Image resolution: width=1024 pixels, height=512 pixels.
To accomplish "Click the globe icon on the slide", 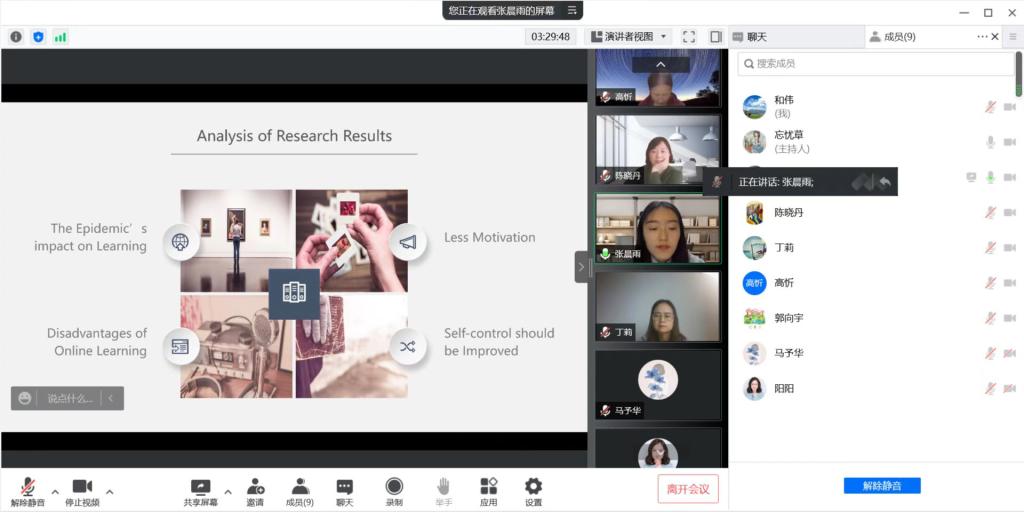I will (x=180, y=242).
